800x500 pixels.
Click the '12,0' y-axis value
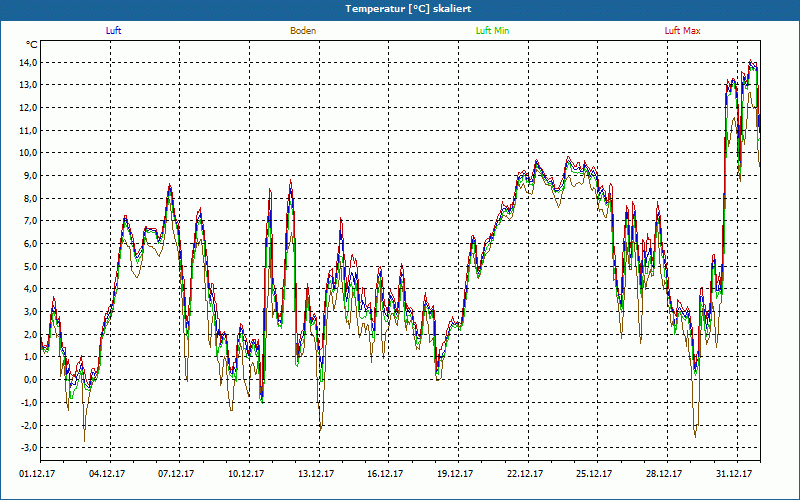click(28, 108)
